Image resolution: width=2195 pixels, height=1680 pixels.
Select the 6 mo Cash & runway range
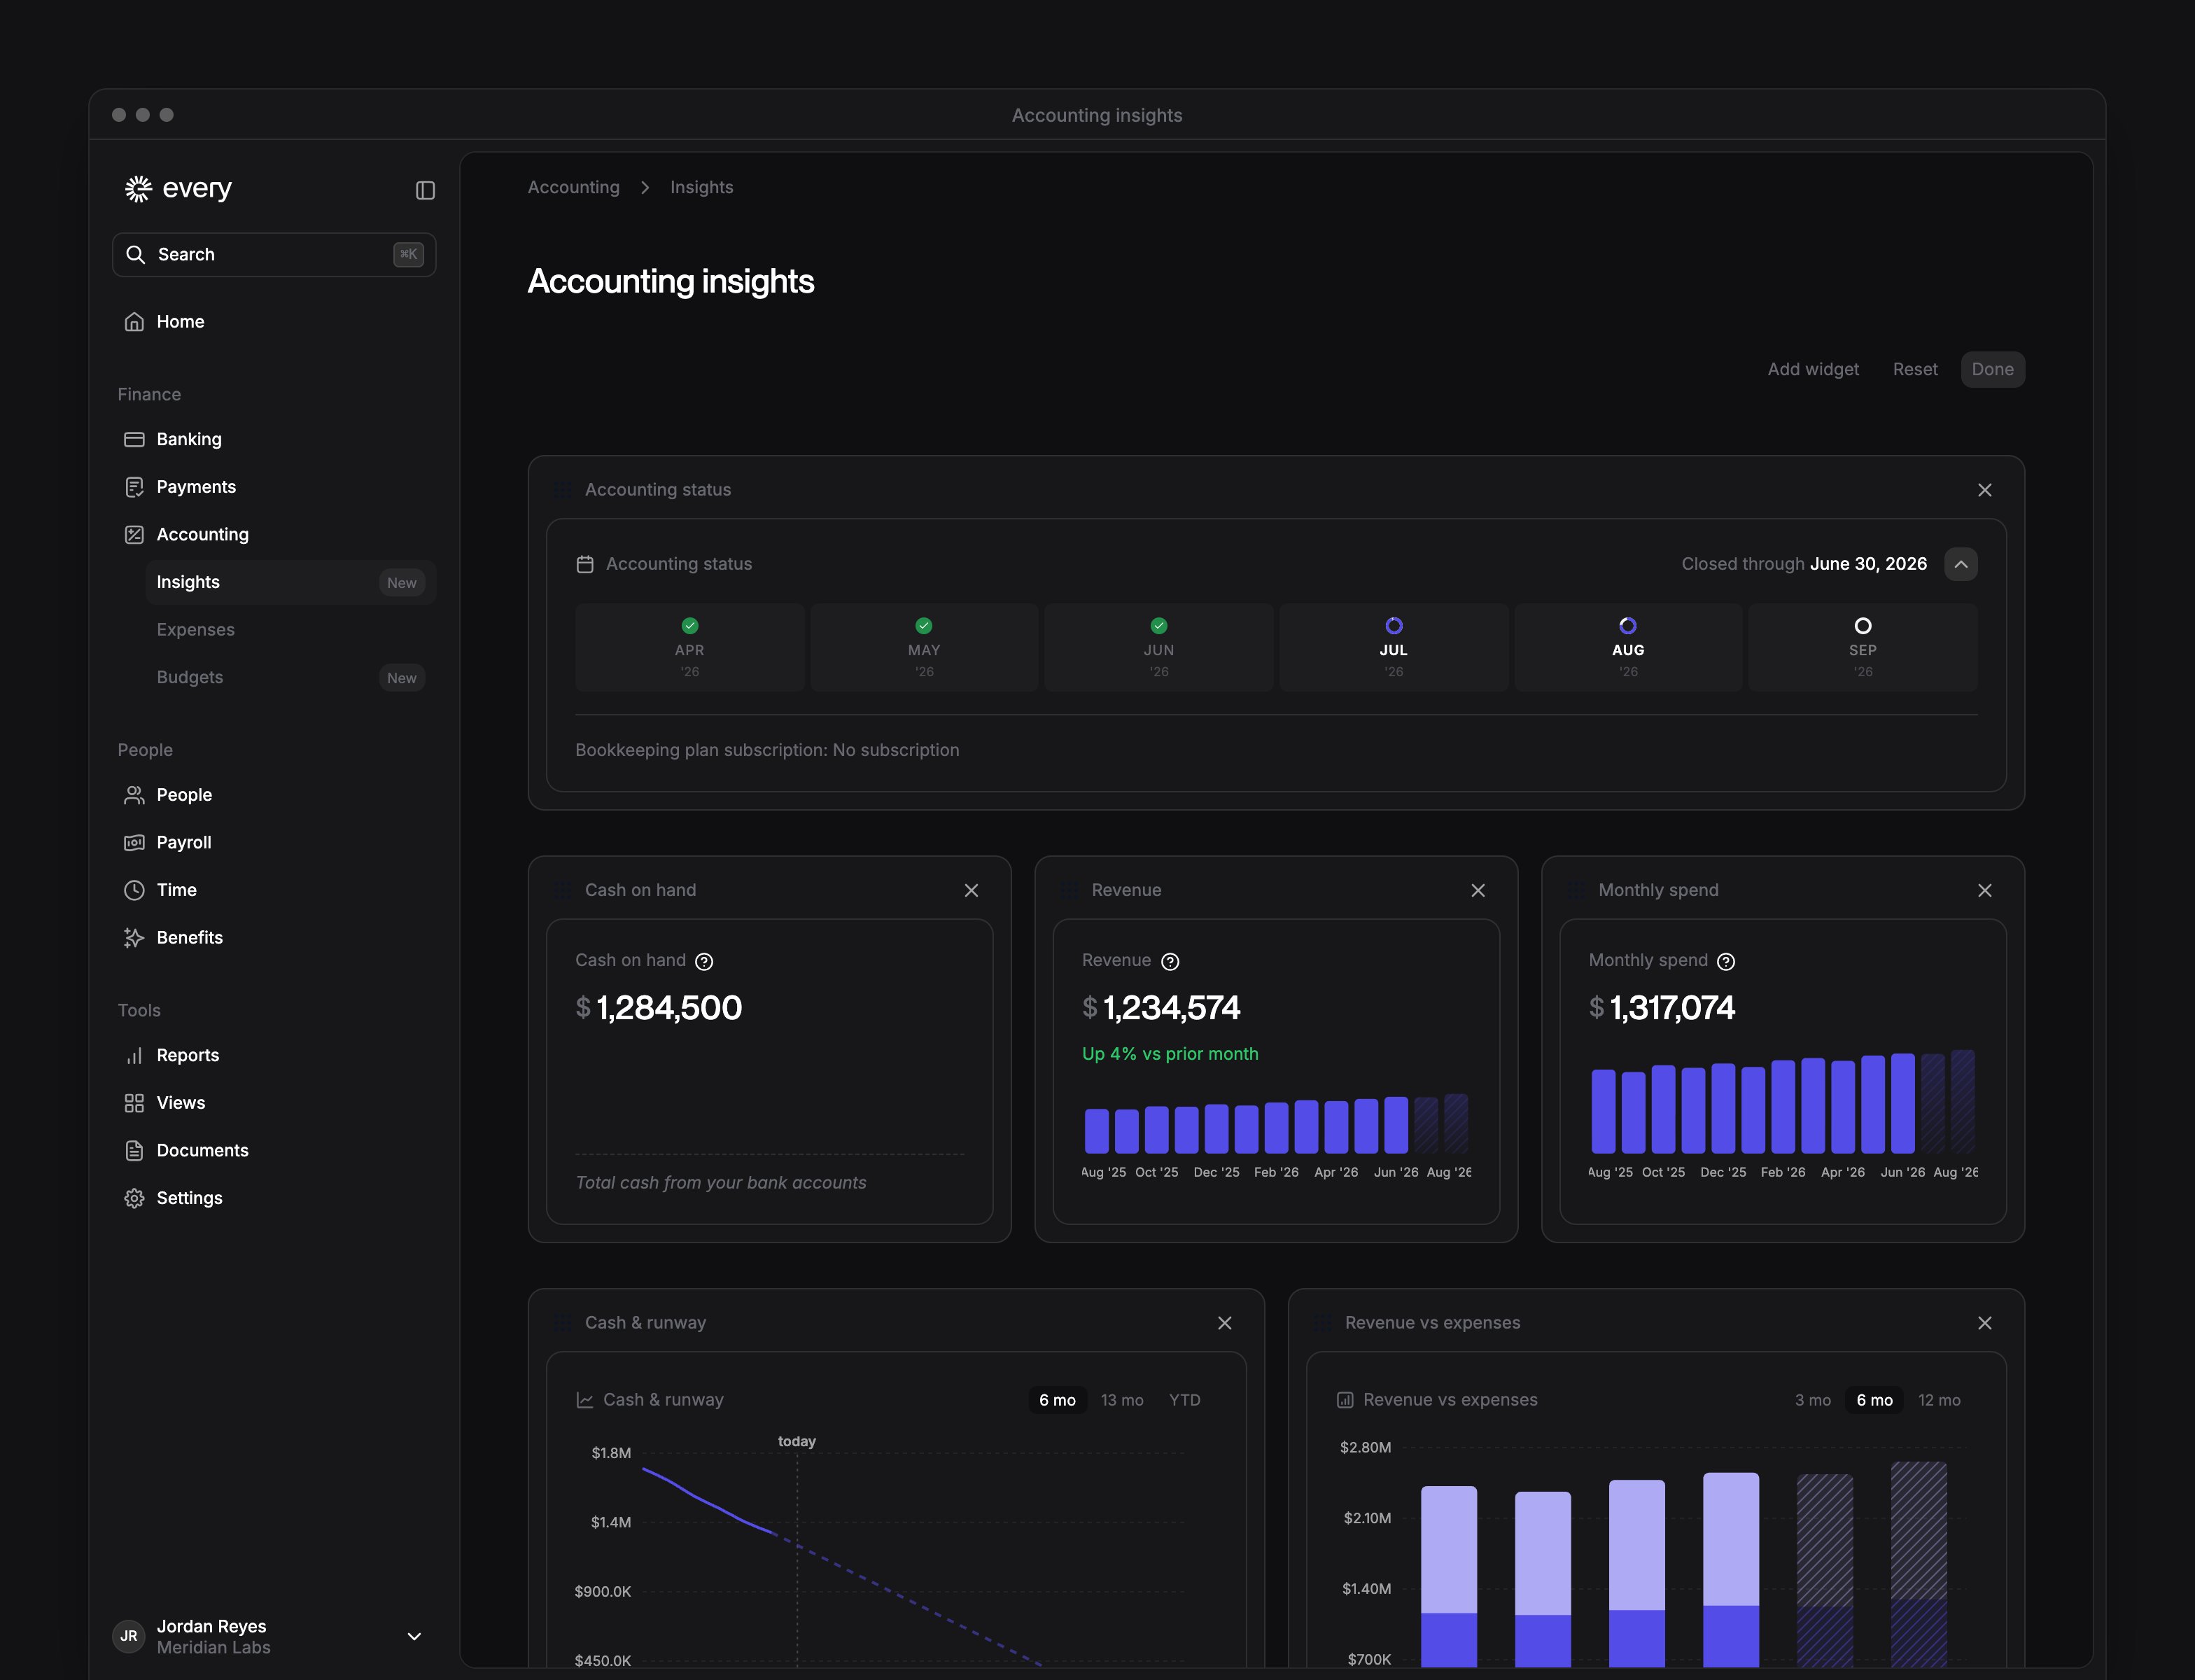[x=1057, y=1400]
